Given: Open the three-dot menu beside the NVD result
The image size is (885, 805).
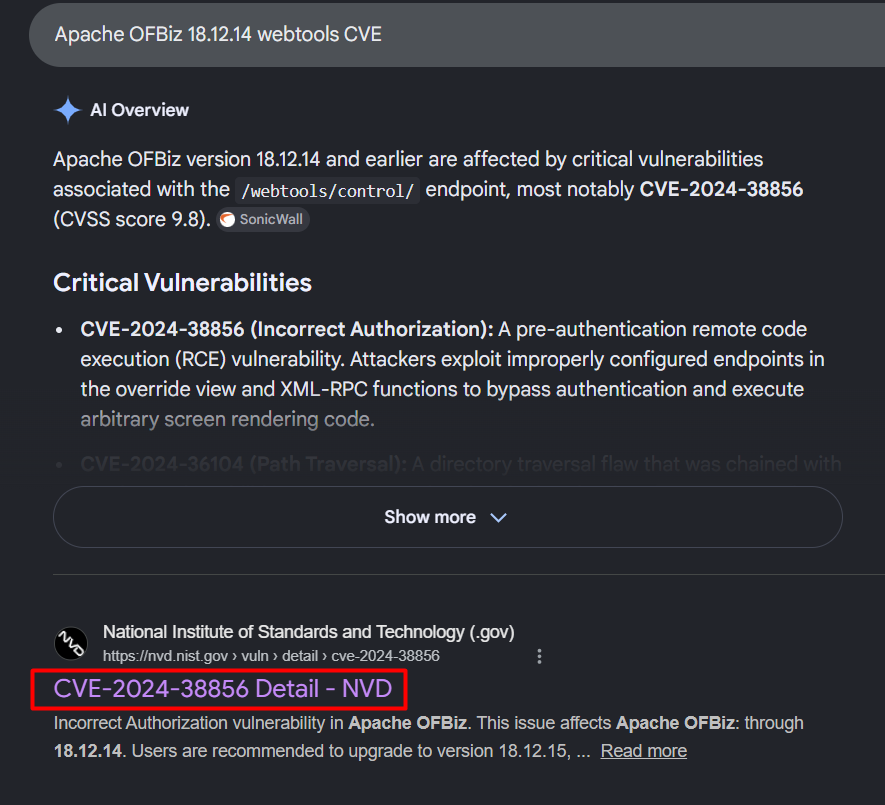Looking at the screenshot, I should 540,656.
